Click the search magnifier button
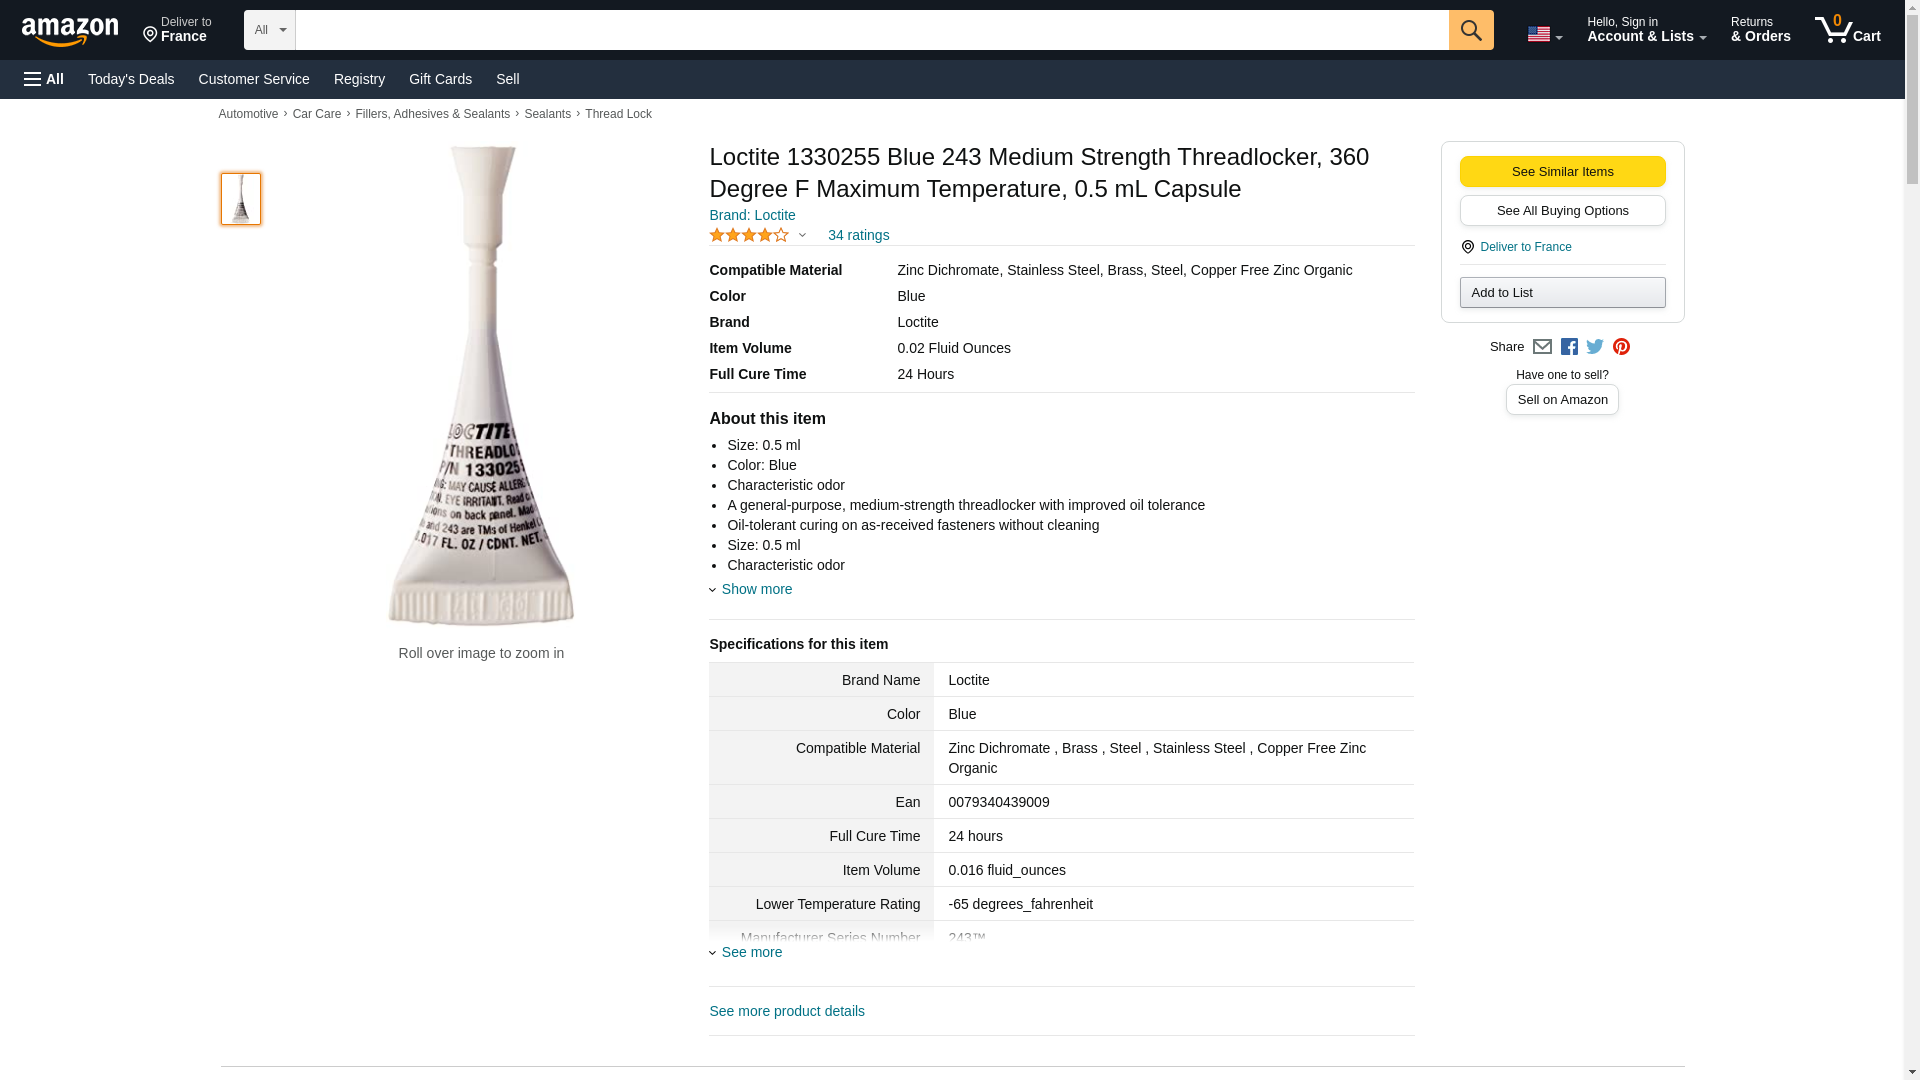The width and height of the screenshot is (1920, 1080). click(1470, 30)
